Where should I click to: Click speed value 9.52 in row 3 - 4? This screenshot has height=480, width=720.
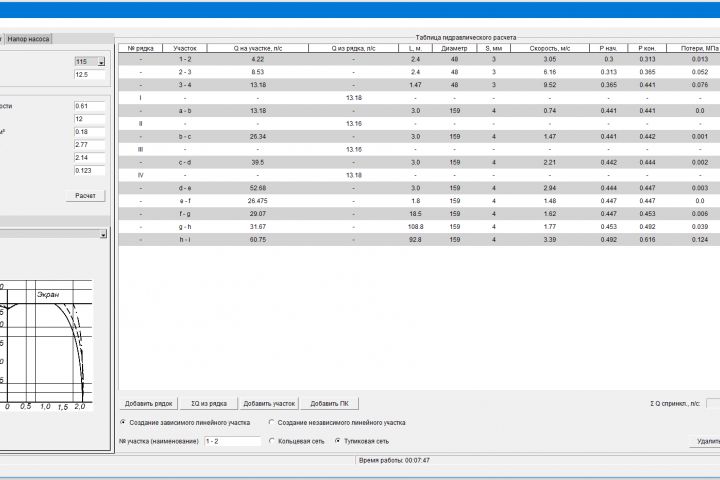pyautogui.click(x=550, y=85)
